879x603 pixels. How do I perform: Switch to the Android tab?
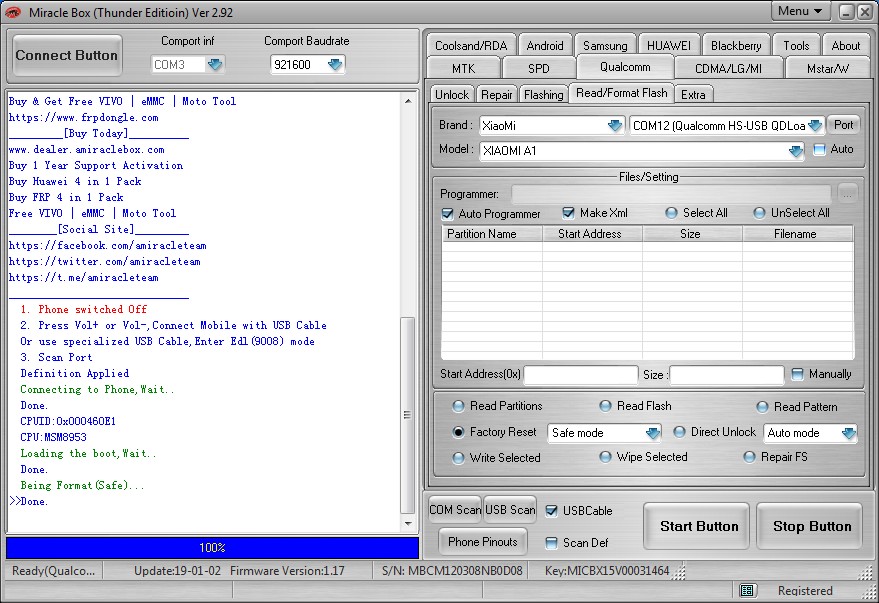pos(545,45)
